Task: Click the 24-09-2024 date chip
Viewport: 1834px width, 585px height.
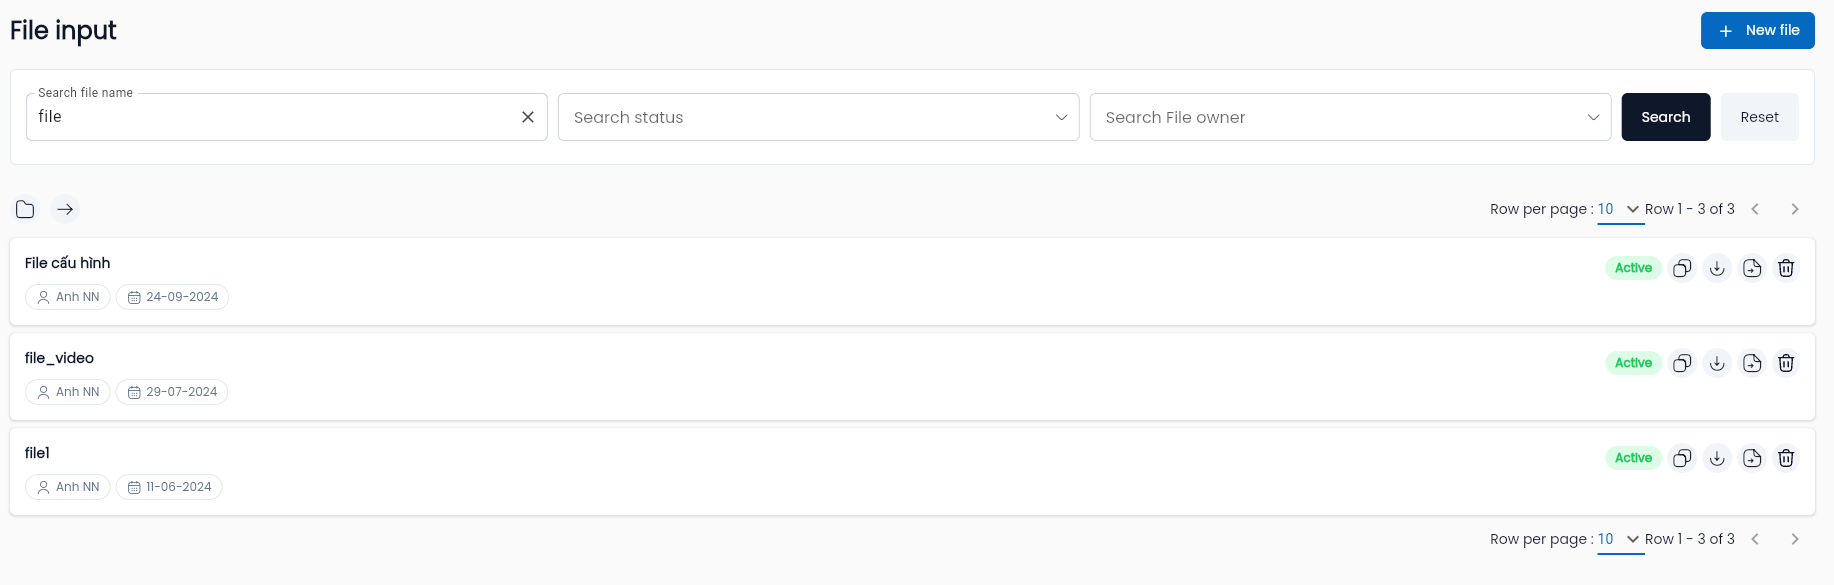Action: 172,297
